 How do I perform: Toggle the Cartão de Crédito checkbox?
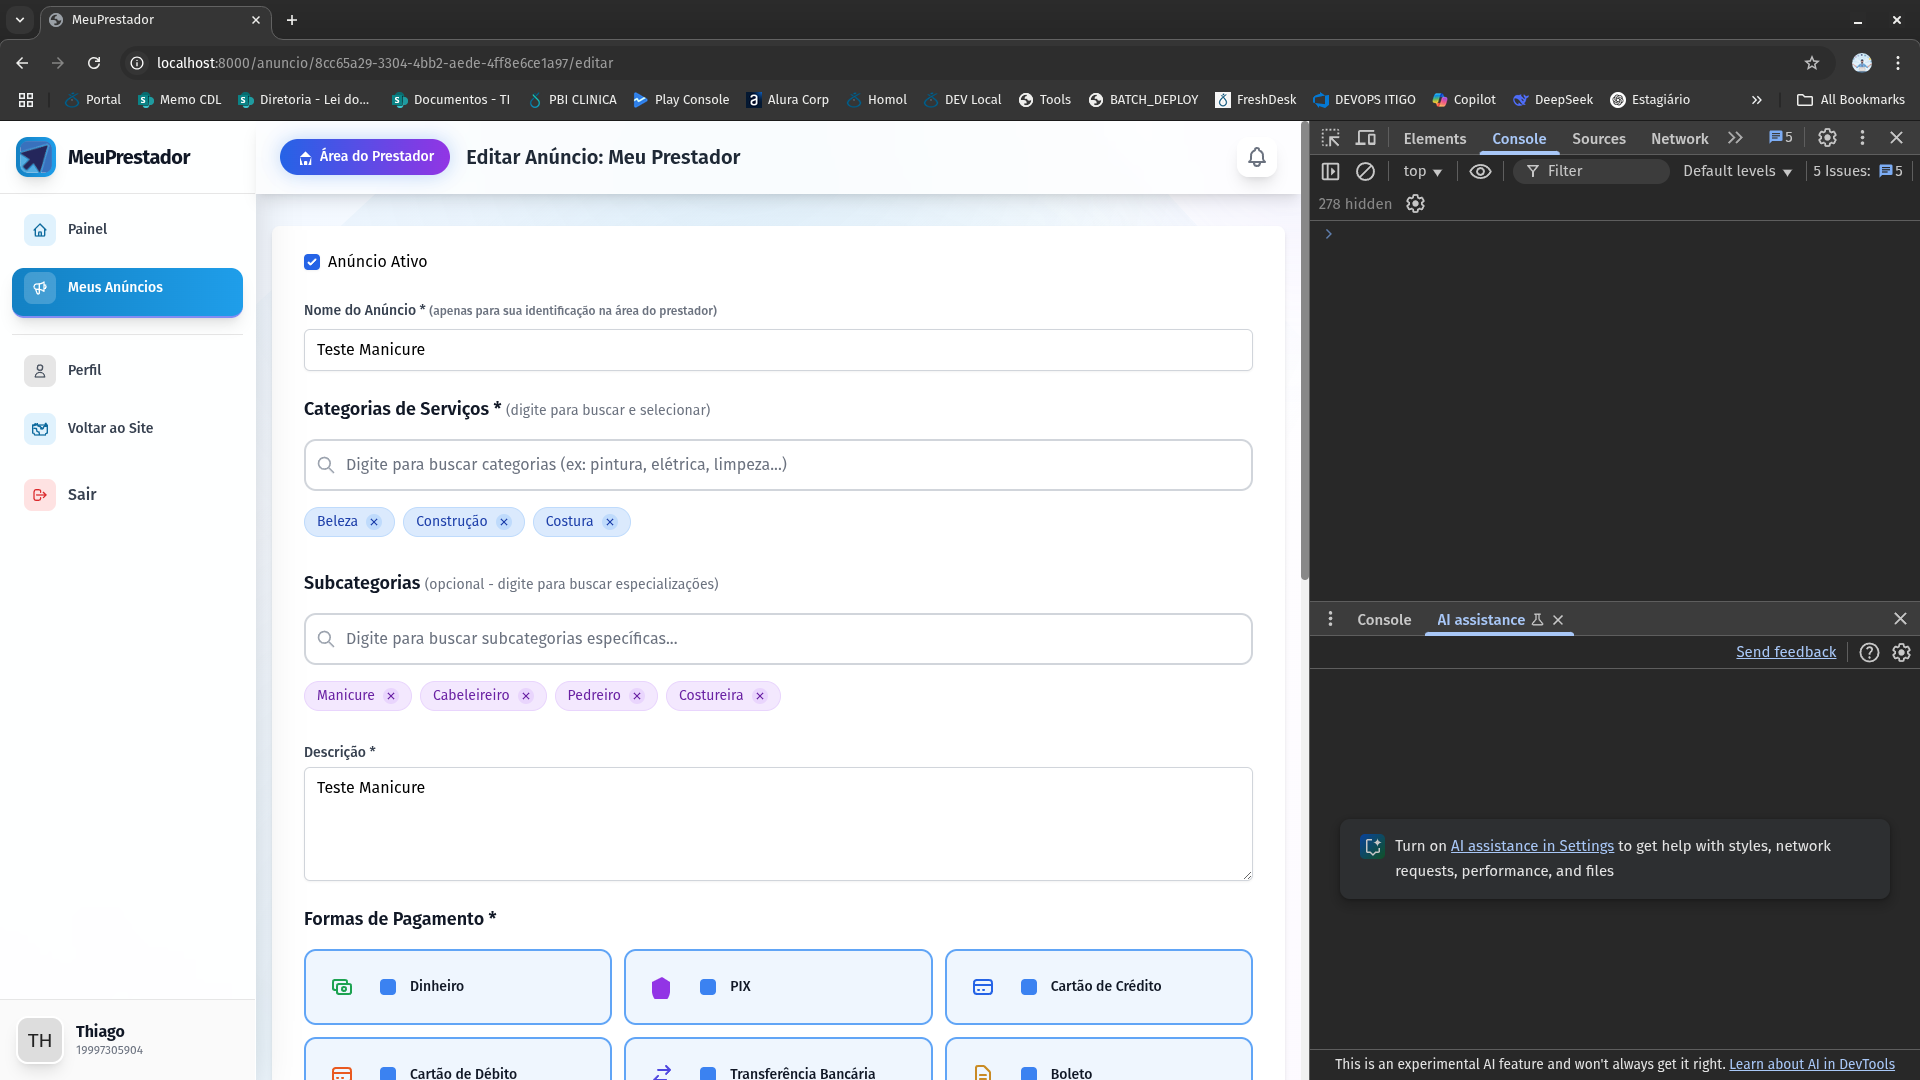(x=1029, y=987)
